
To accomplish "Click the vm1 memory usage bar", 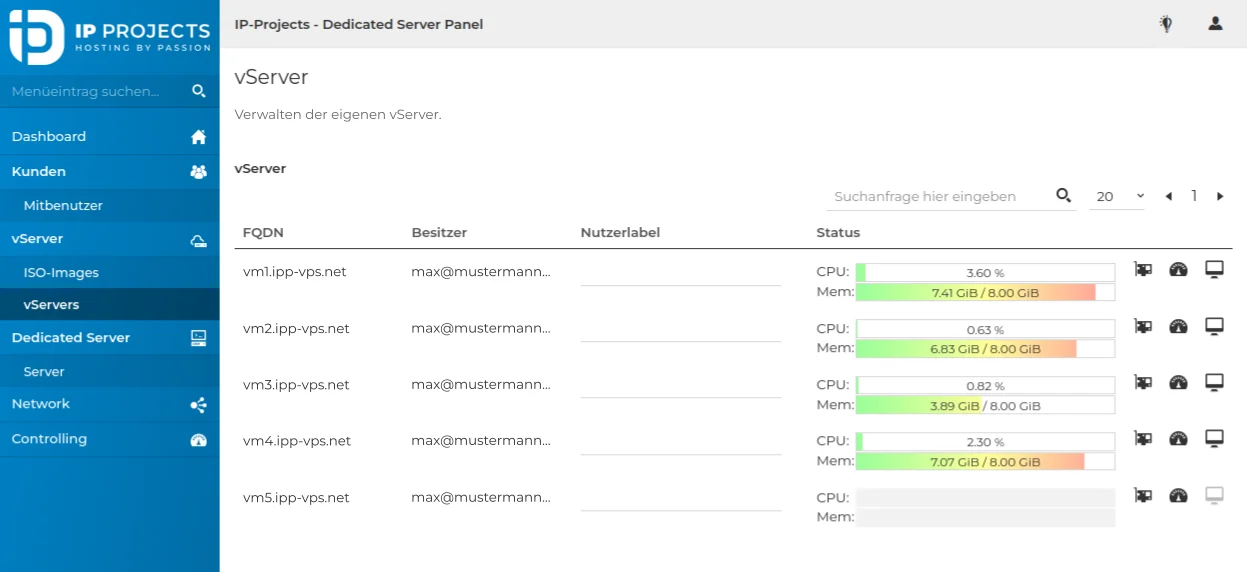I will (x=984, y=293).
